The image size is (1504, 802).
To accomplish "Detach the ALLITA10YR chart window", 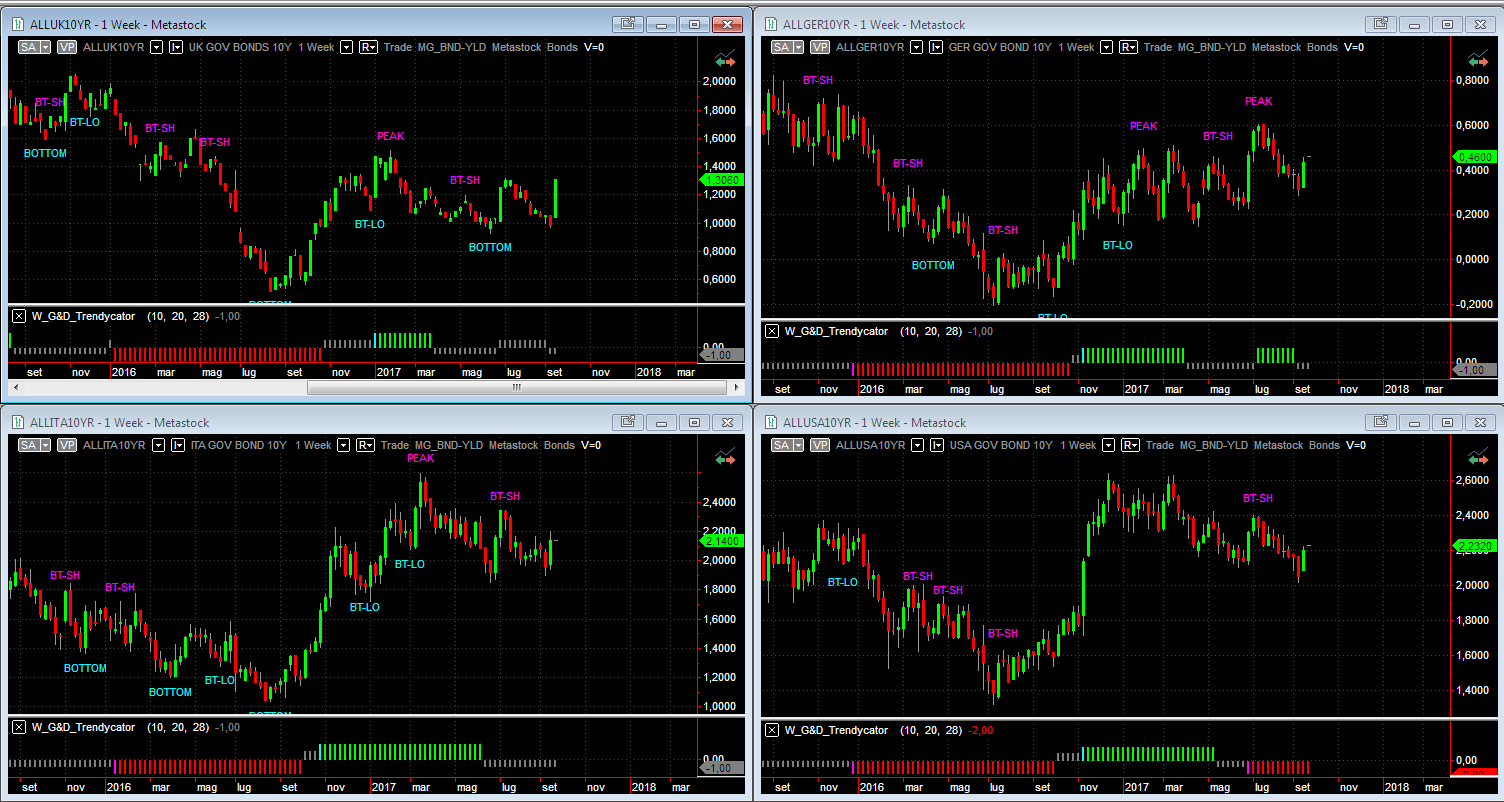I will click(628, 422).
